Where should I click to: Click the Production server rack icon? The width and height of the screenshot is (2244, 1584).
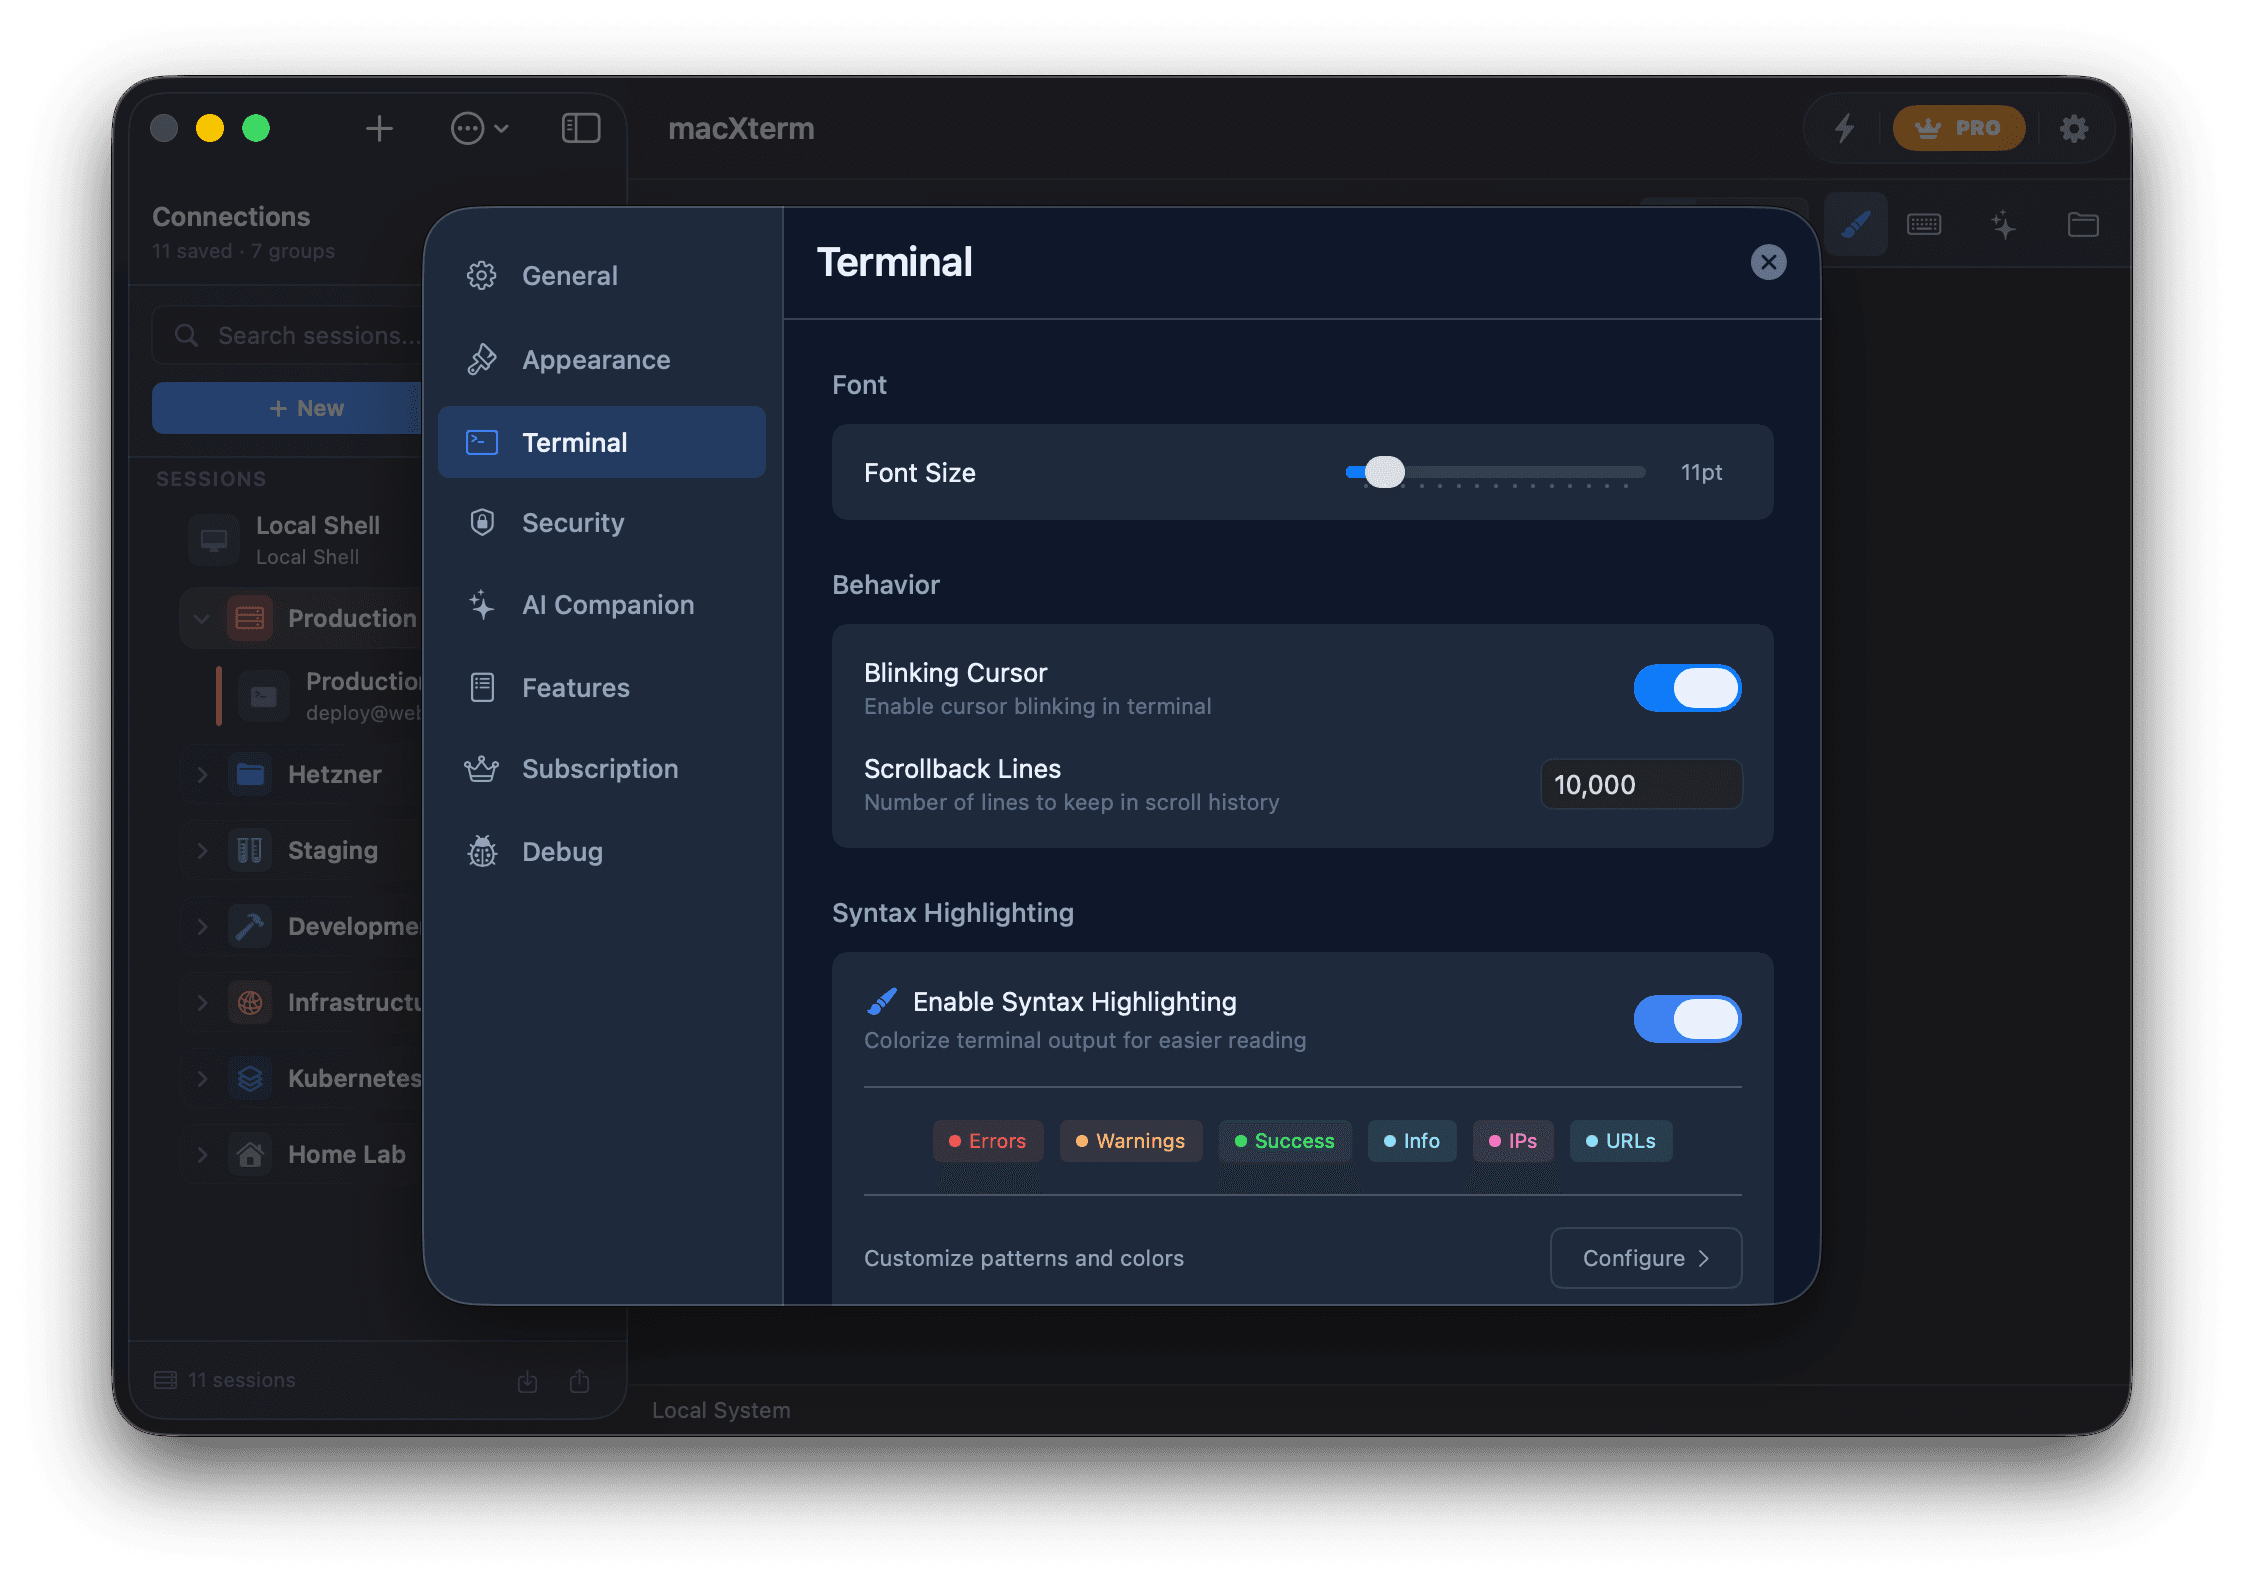click(250, 618)
